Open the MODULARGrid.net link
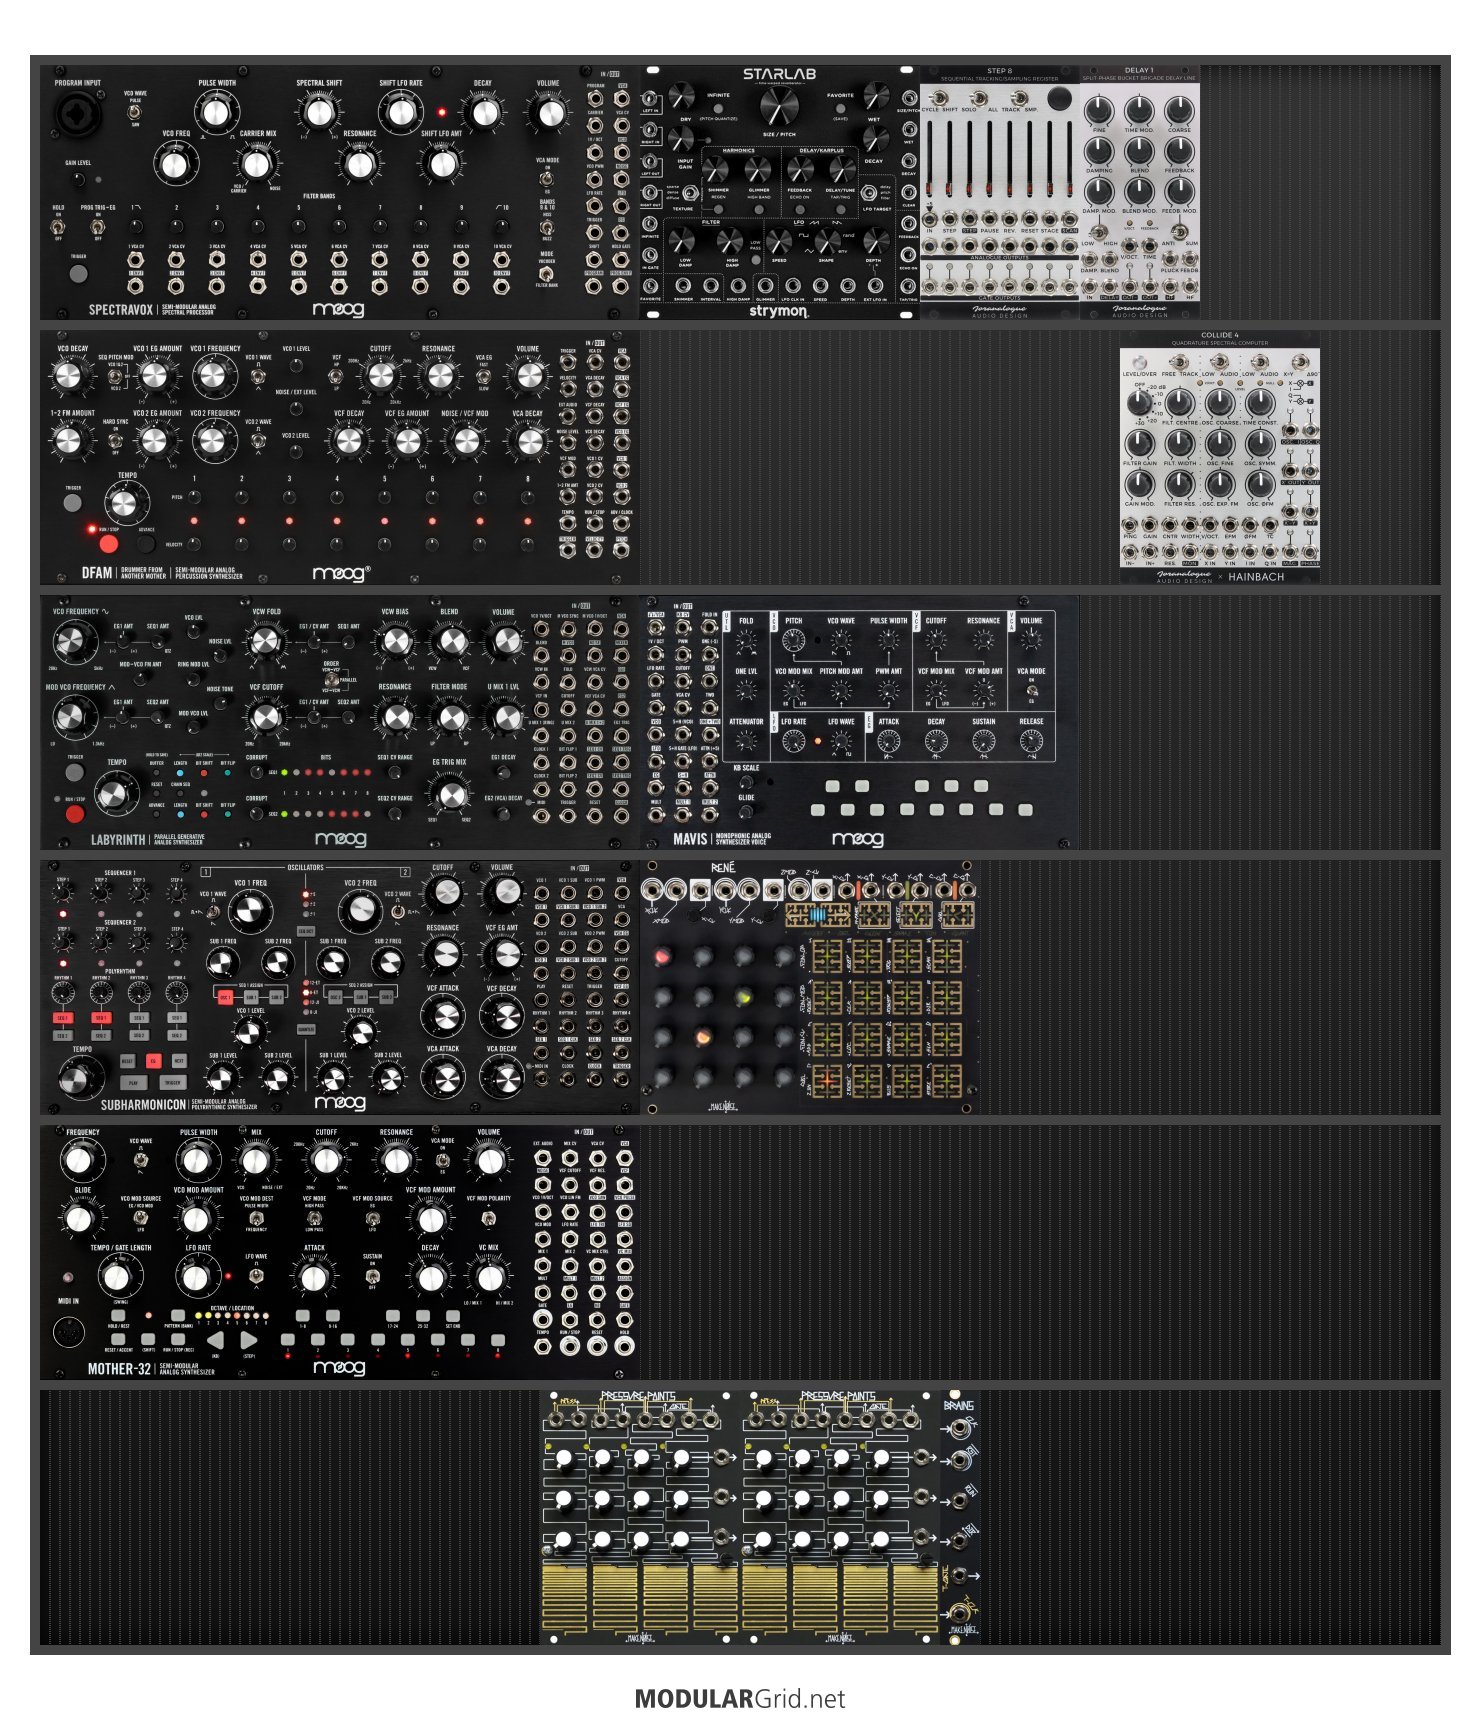This screenshot has width=1481, height=1720. [740, 1699]
